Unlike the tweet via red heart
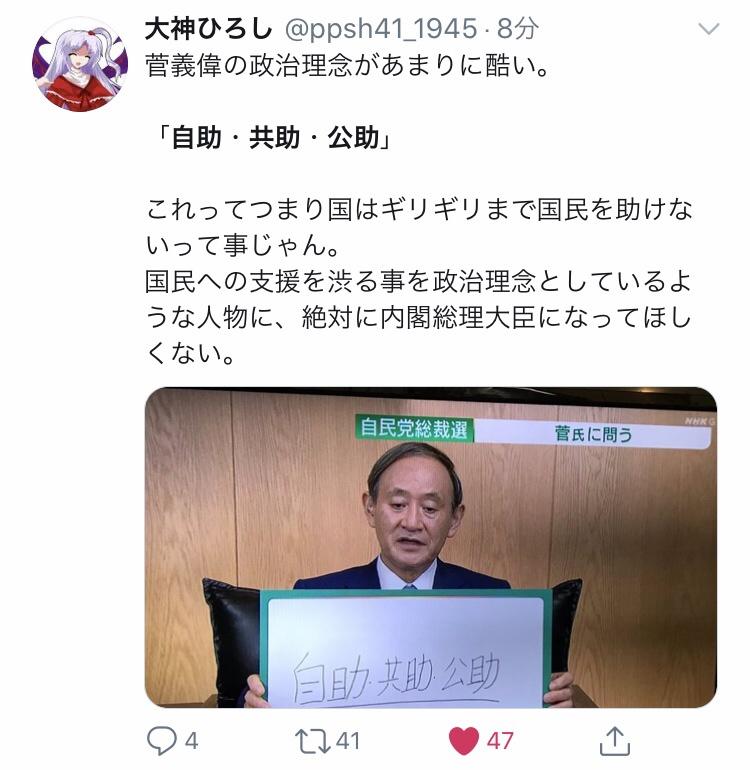Viewport: 750px width, 770px height. tap(464, 741)
